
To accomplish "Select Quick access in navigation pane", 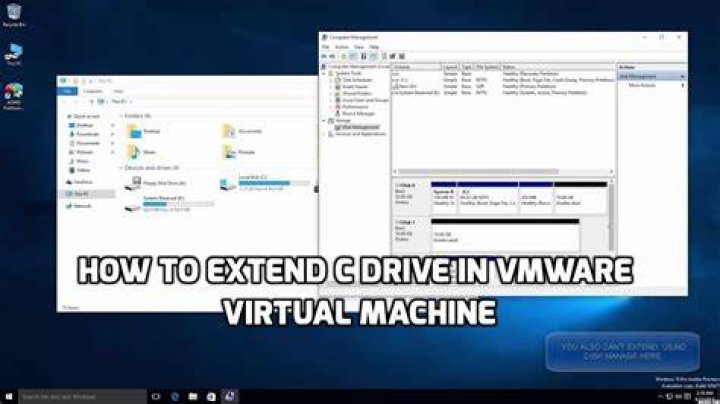I will click(83, 116).
